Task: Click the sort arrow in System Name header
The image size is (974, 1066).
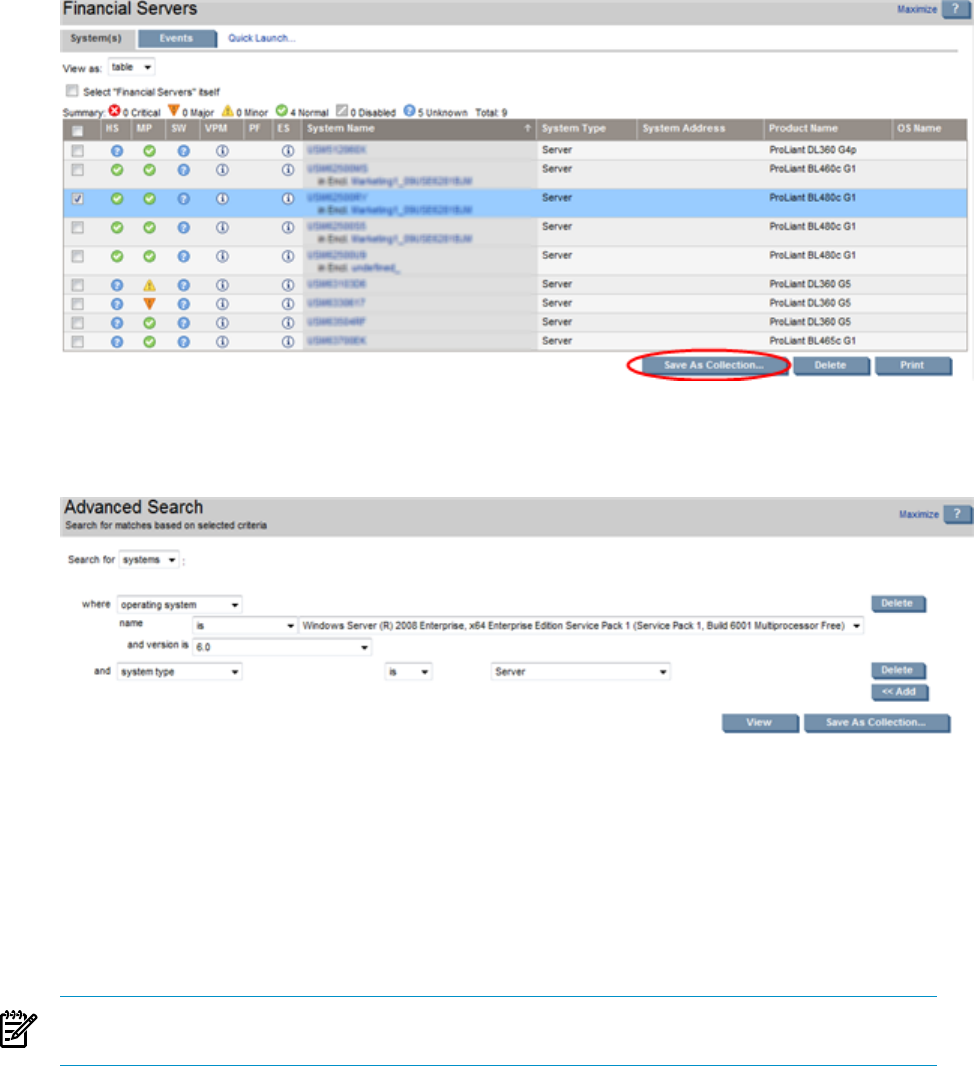Action: click(527, 129)
